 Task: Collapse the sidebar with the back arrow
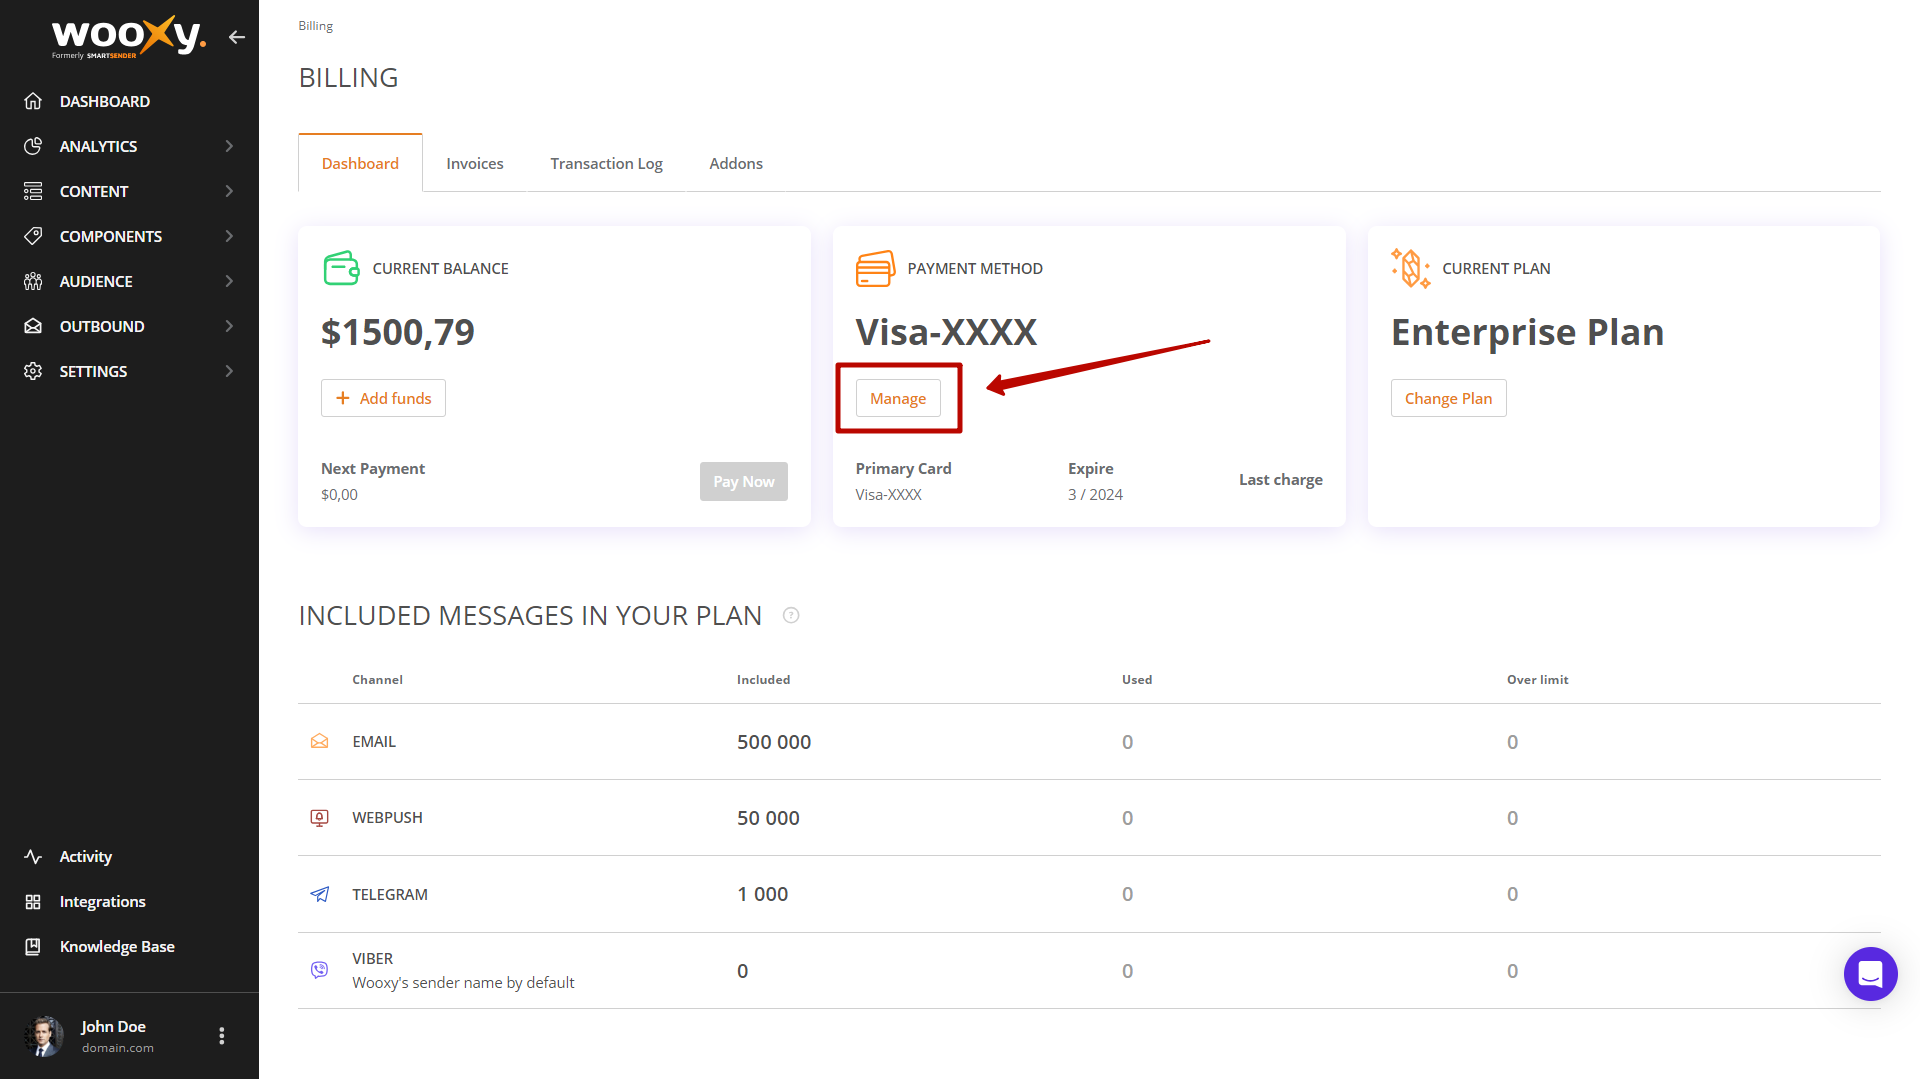(x=237, y=37)
